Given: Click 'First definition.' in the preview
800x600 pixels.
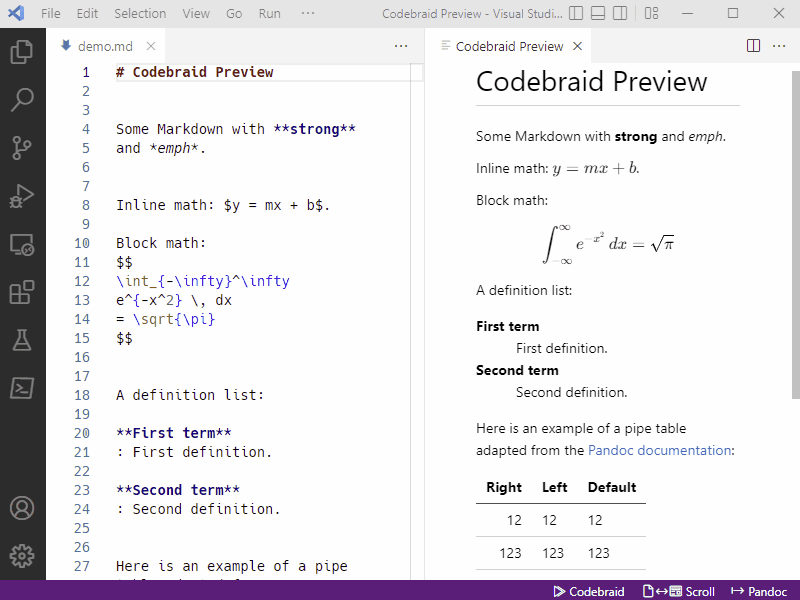Looking at the screenshot, I should (561, 348).
